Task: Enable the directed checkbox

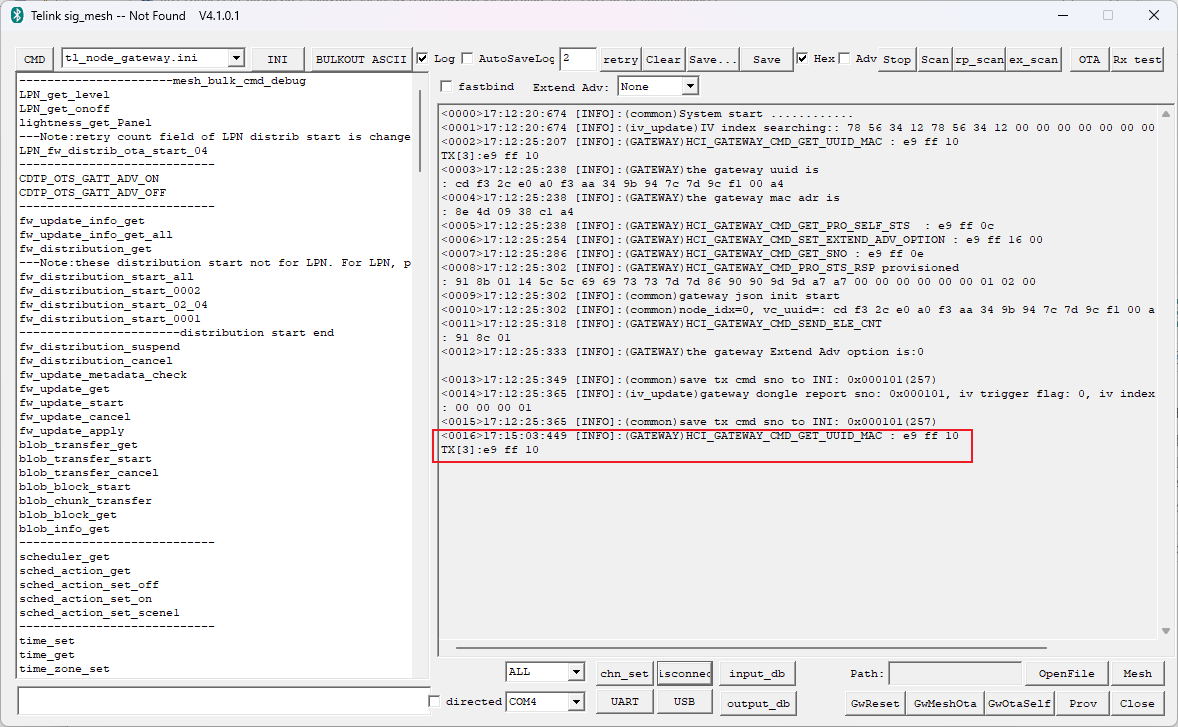Action: click(x=434, y=701)
